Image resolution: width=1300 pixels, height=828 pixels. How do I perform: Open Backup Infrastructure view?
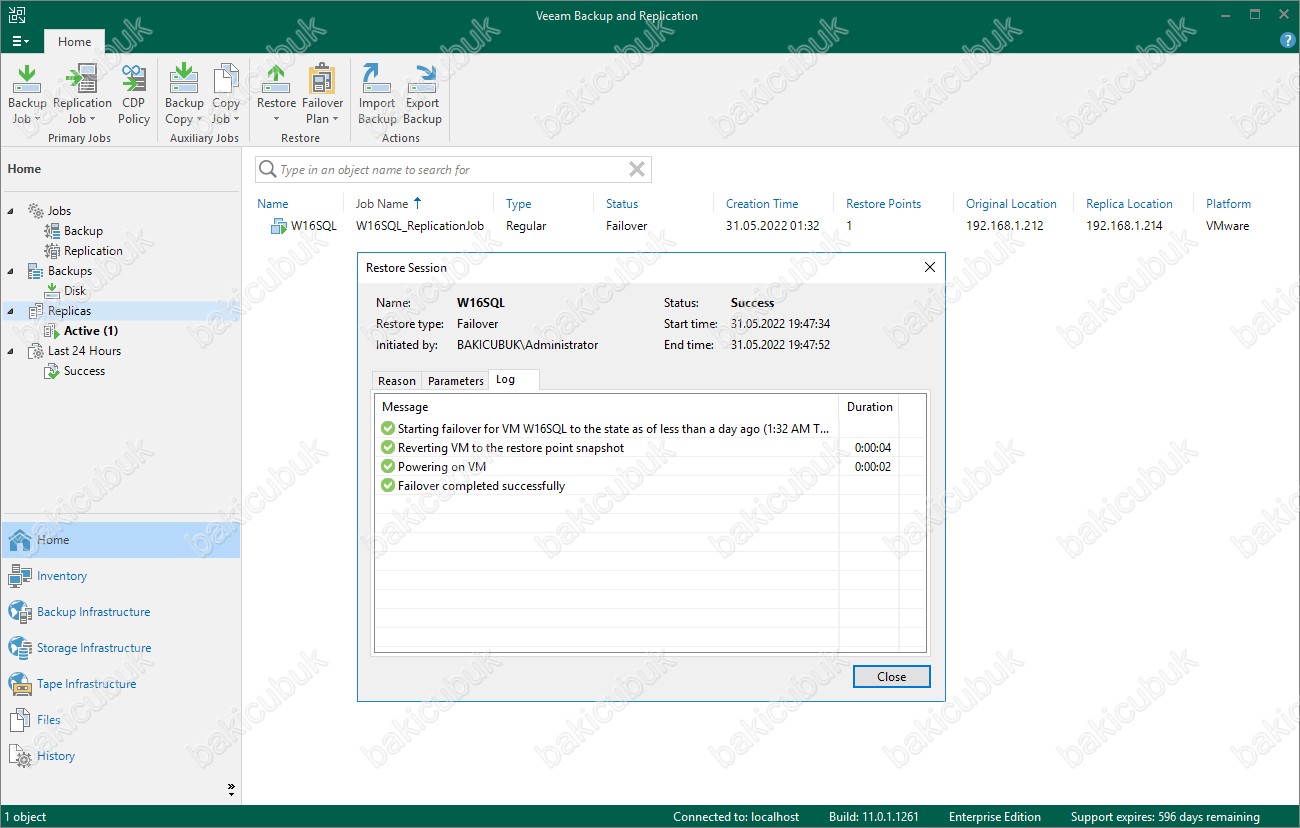[93, 612]
